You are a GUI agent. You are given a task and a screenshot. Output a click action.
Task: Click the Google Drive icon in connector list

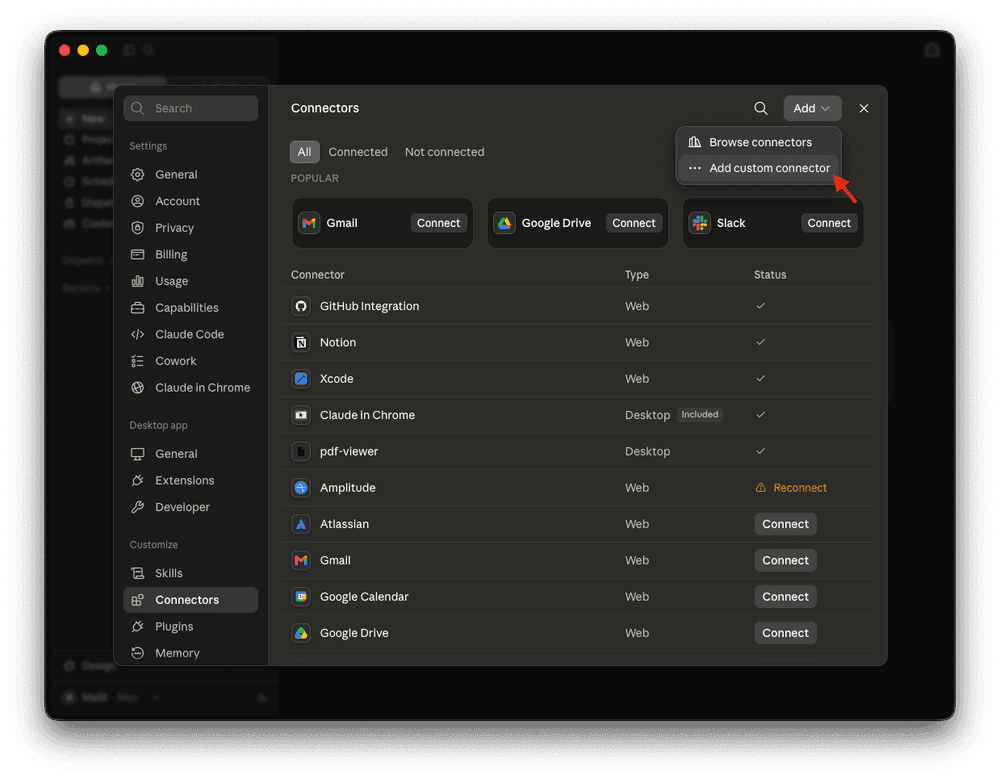[301, 633]
